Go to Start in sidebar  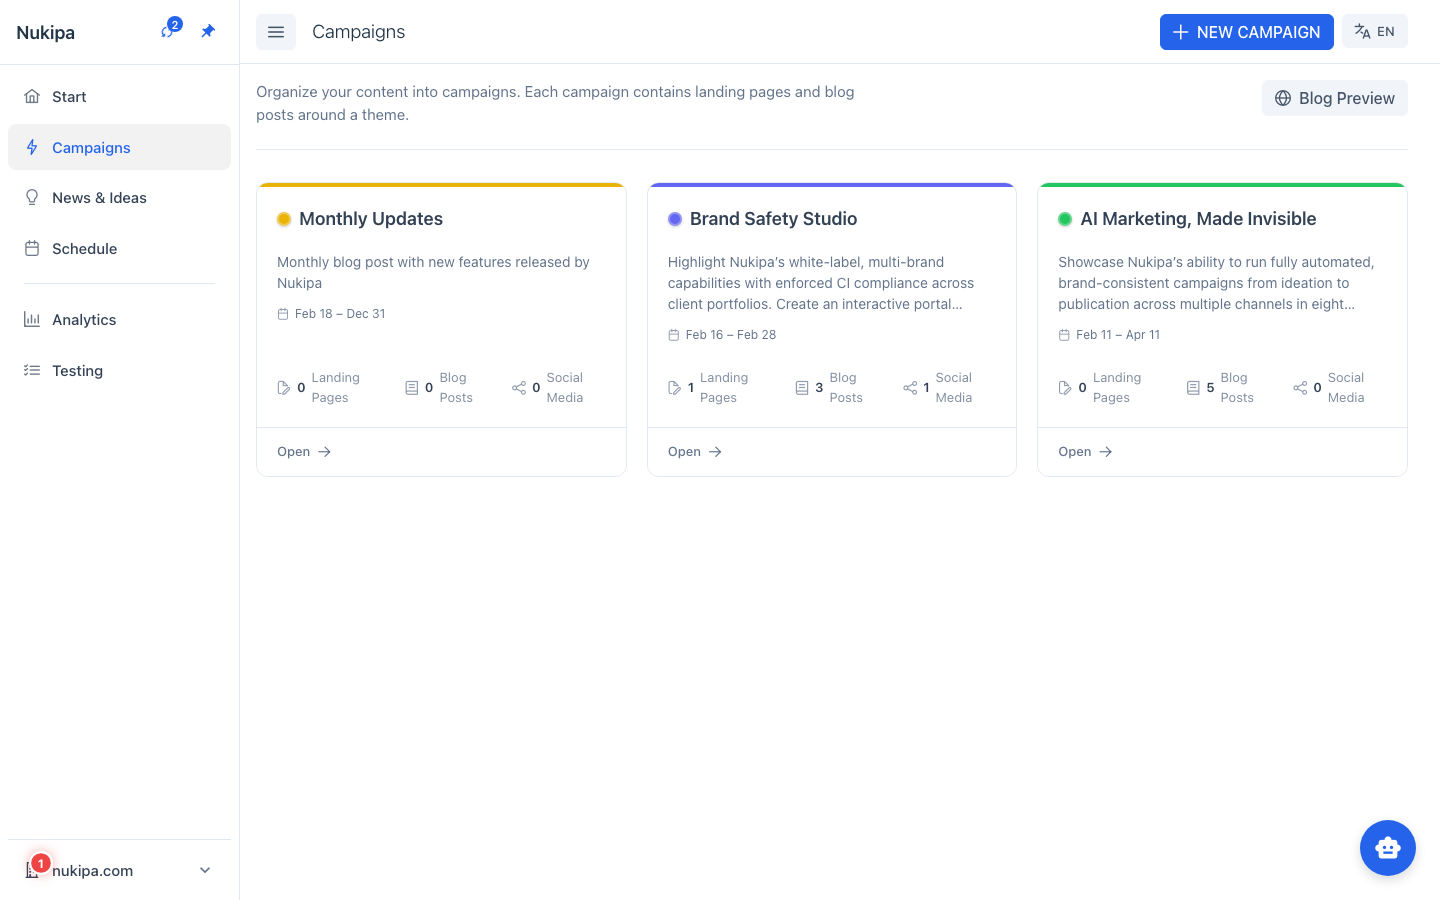tap(69, 97)
